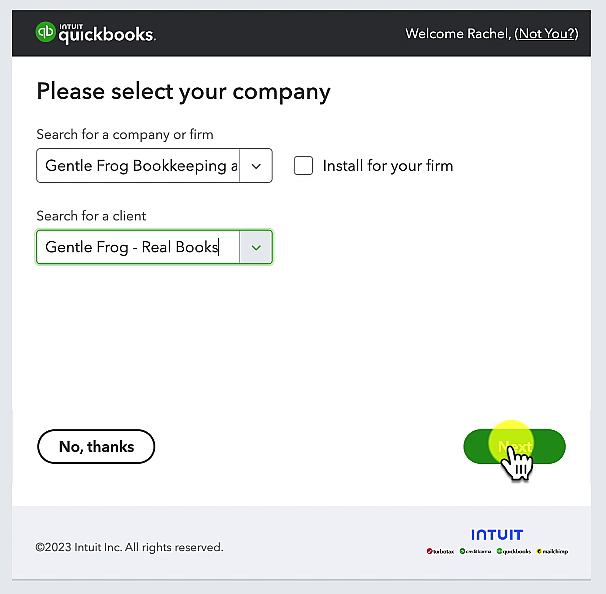Open the Mailchimp footer brand icon
This screenshot has width=606, height=594.
(552, 551)
